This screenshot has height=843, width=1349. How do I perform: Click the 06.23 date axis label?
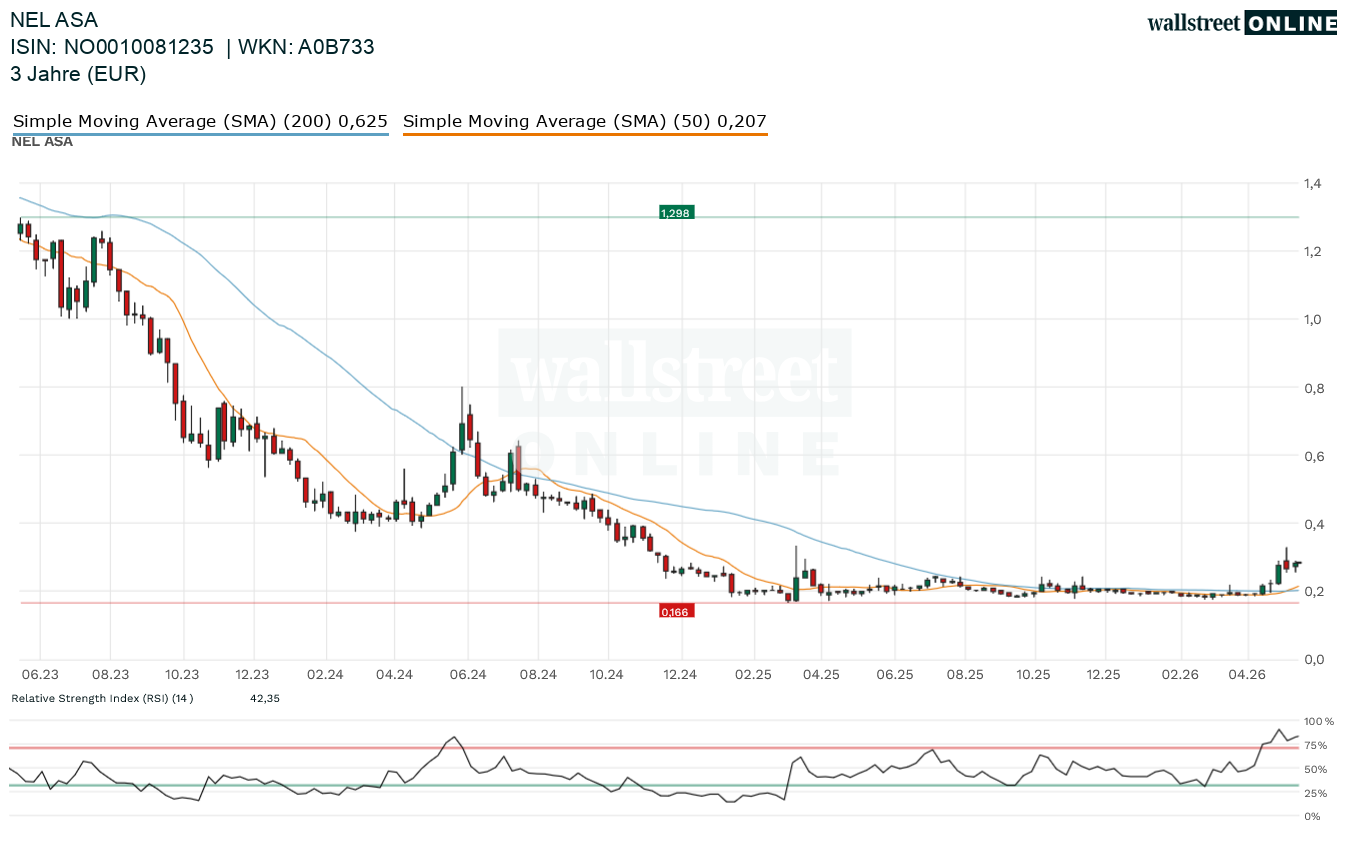click(x=40, y=674)
